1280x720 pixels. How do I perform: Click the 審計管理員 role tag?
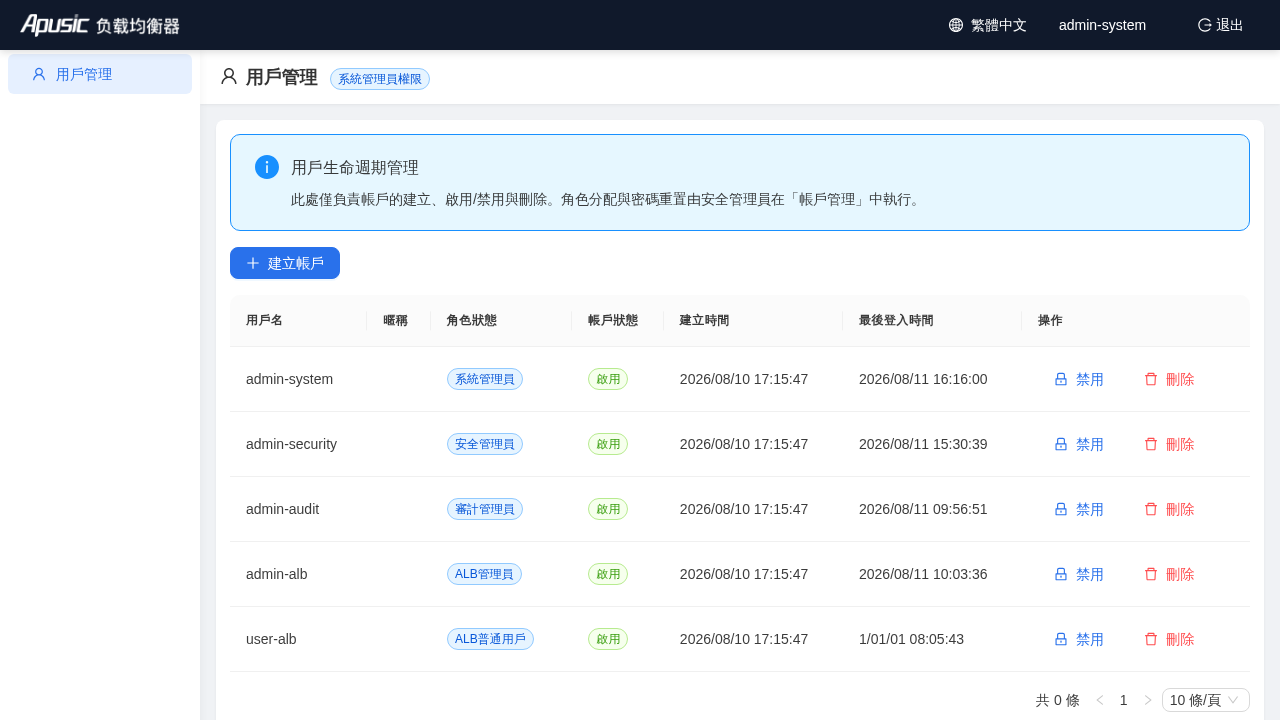485,509
